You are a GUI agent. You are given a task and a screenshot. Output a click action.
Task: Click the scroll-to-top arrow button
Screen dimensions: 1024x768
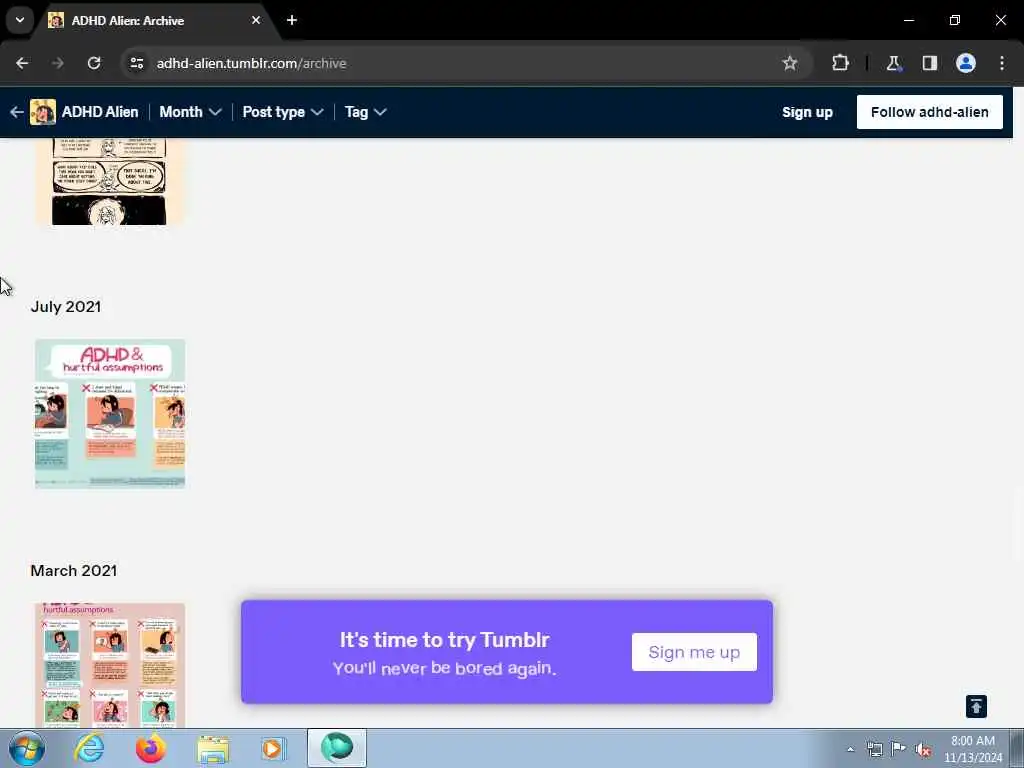coord(976,707)
